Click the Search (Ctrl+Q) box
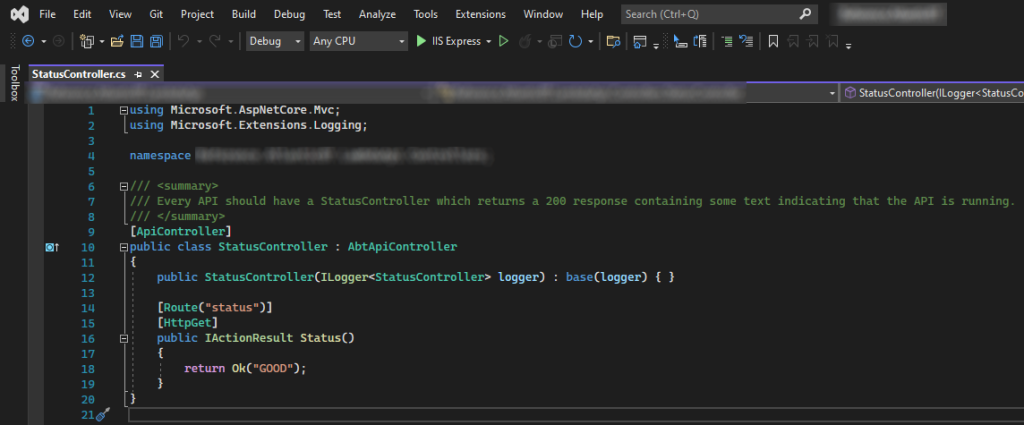1024x425 pixels. [x=719, y=14]
